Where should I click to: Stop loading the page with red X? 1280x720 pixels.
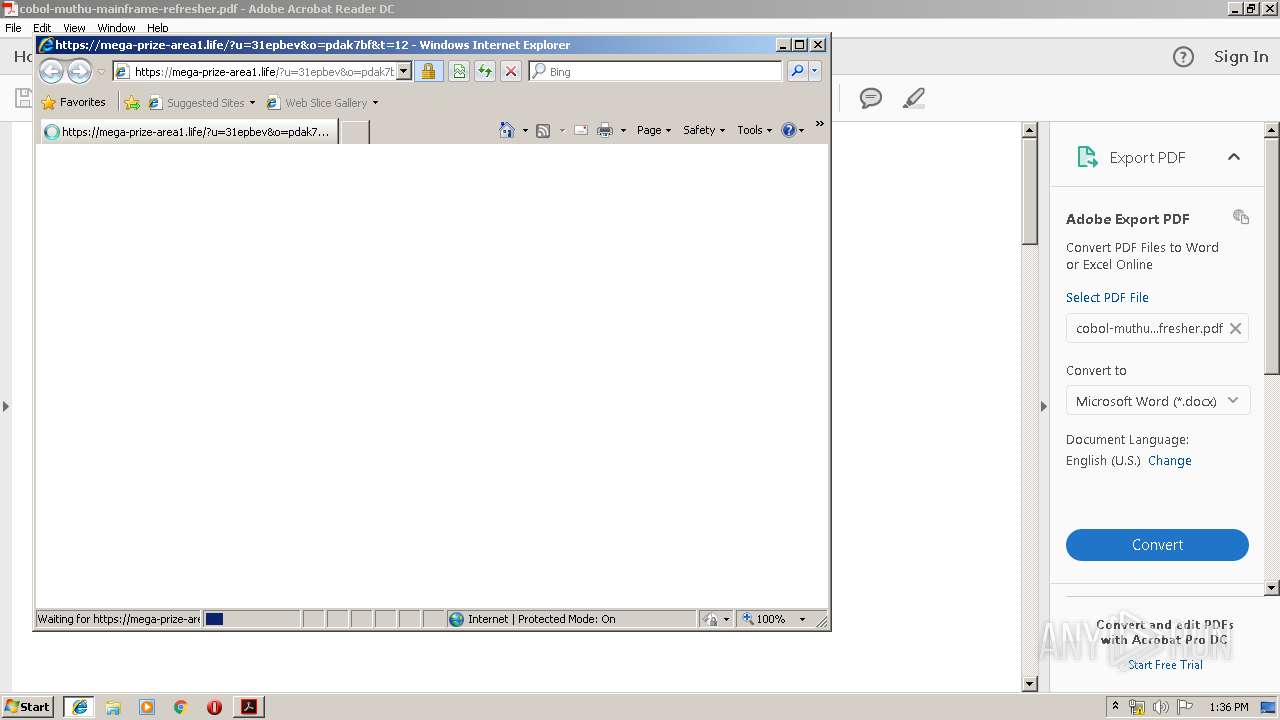(x=511, y=71)
